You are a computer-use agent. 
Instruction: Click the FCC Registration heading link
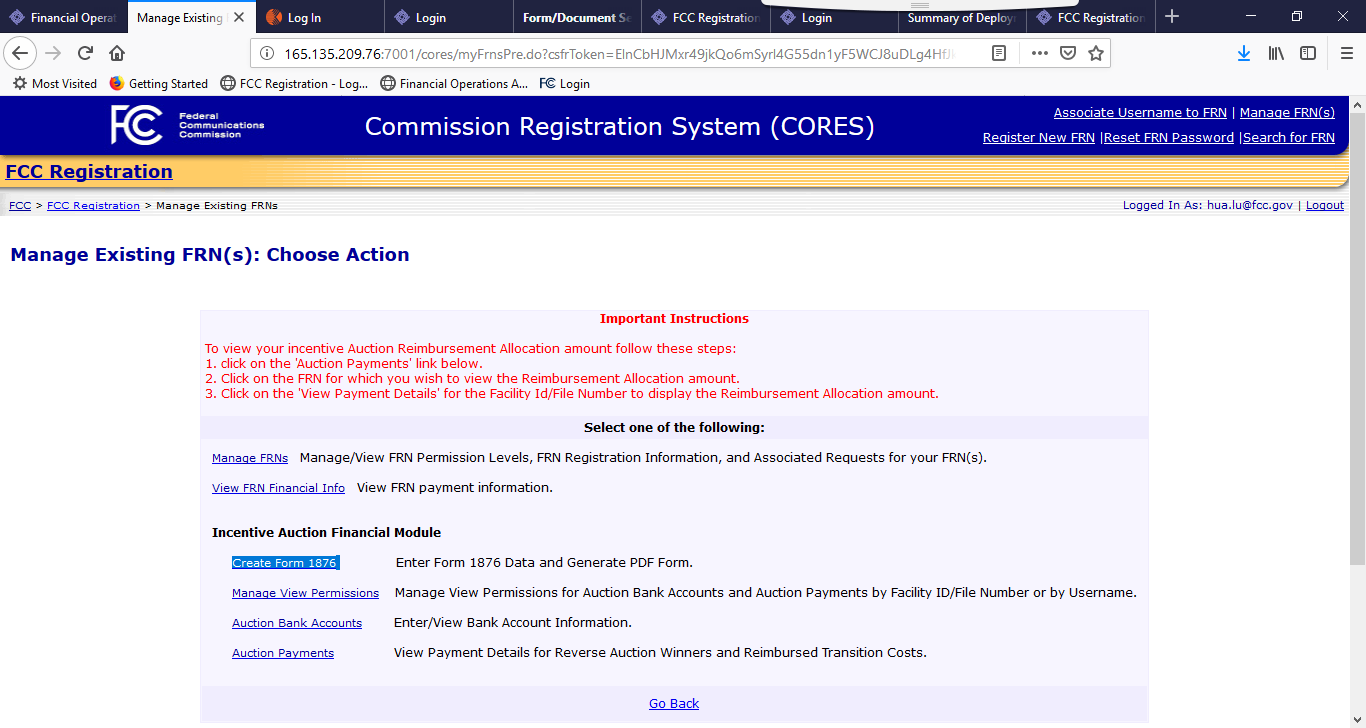tap(89, 172)
